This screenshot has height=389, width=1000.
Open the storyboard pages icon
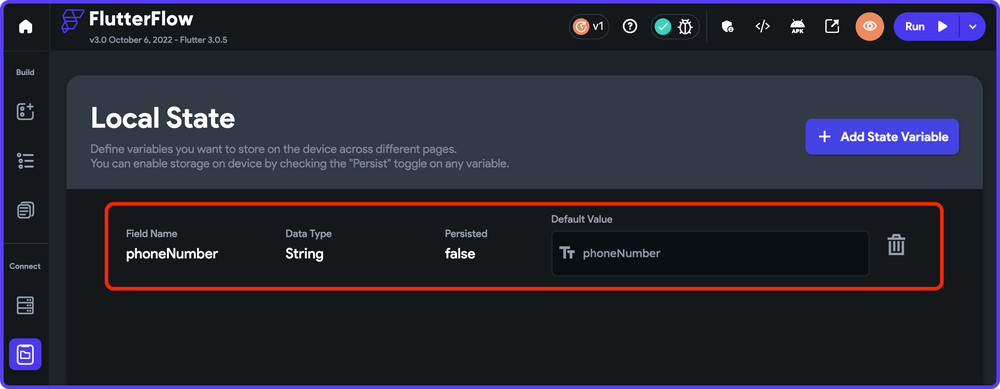coord(26,209)
